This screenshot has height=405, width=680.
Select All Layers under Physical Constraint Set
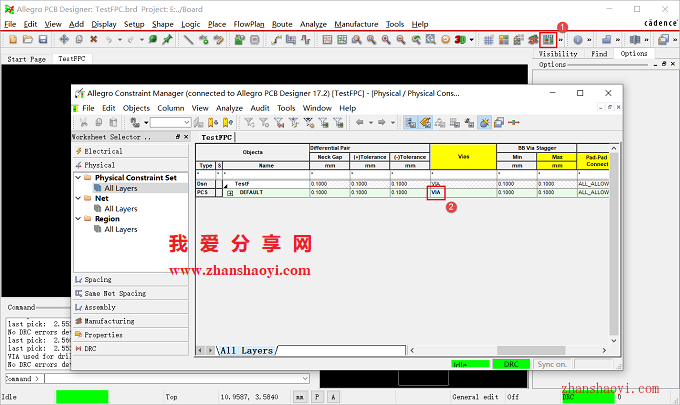121,188
